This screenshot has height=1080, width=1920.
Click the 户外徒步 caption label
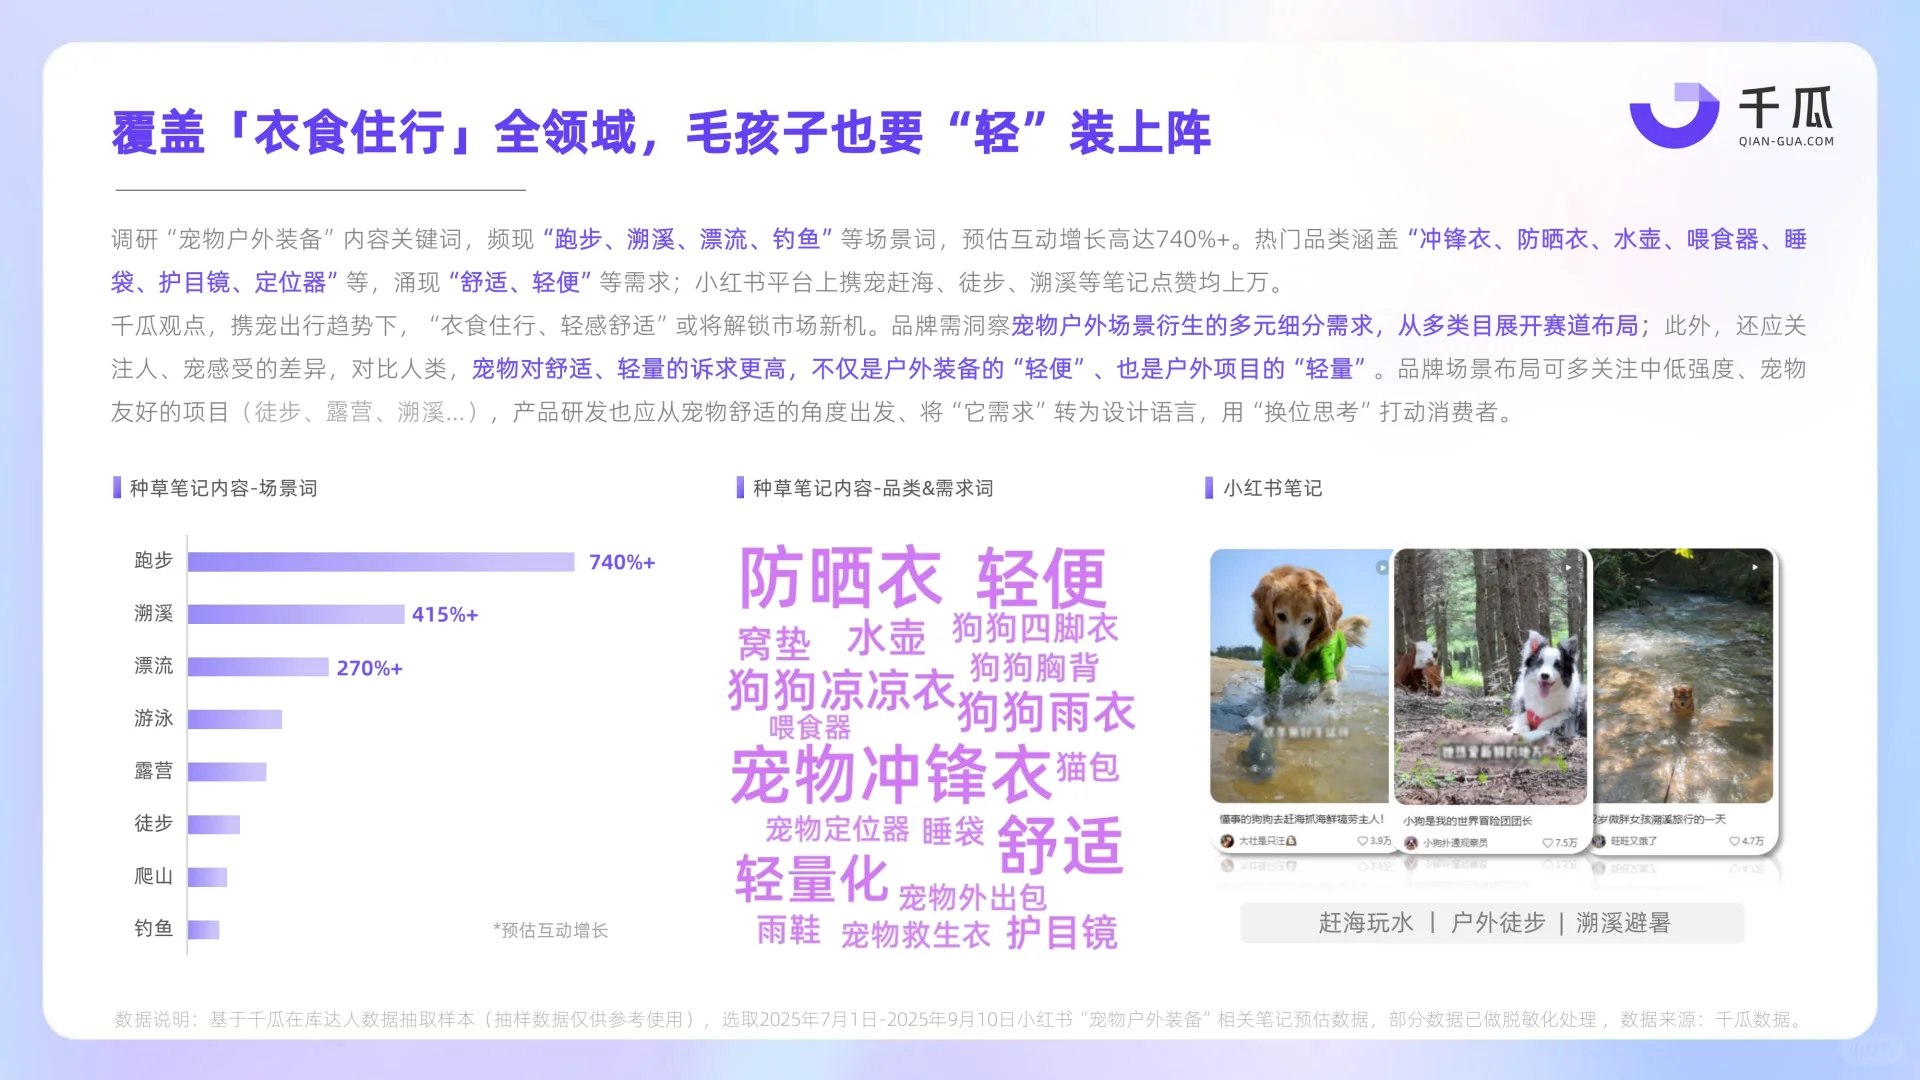[x=1498, y=923]
